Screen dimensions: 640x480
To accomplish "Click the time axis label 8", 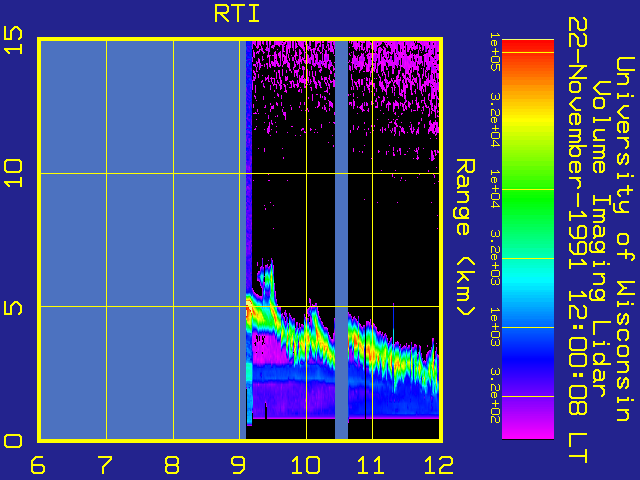I will coord(172,464).
